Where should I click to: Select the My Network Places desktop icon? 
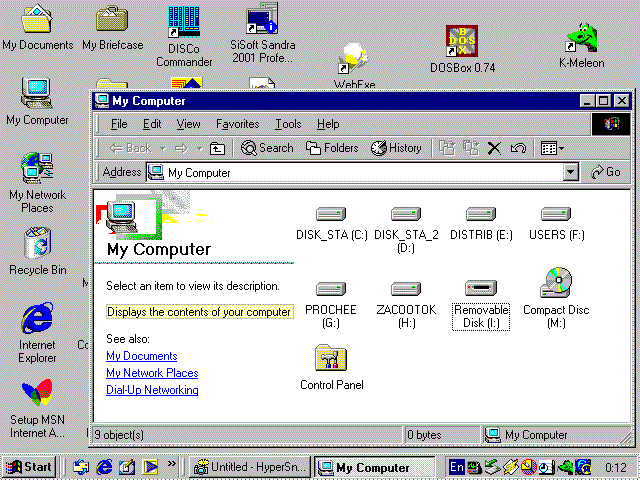click(37, 182)
